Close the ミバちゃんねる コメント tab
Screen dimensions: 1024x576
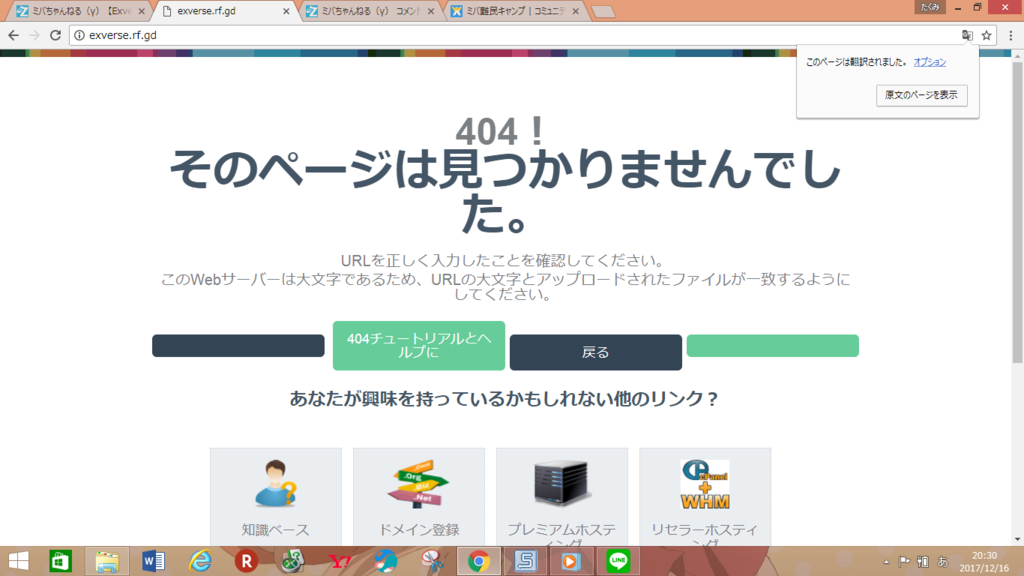[x=430, y=11]
